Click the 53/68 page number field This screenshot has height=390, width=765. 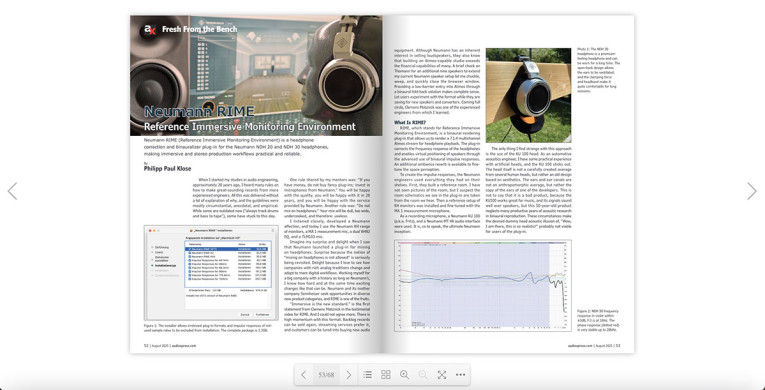(326, 375)
